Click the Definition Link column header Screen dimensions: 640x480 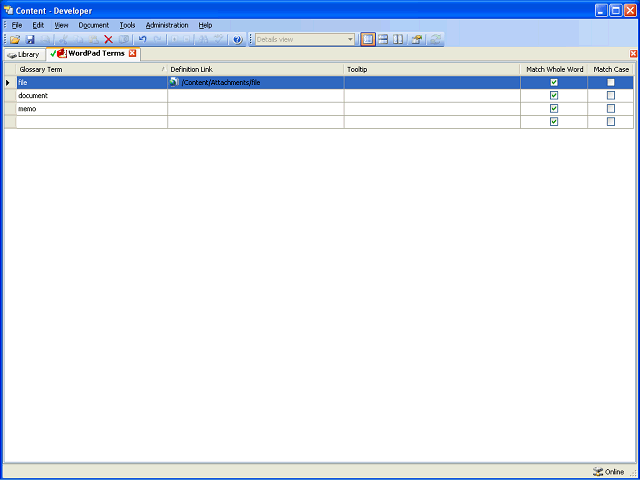click(x=256, y=69)
